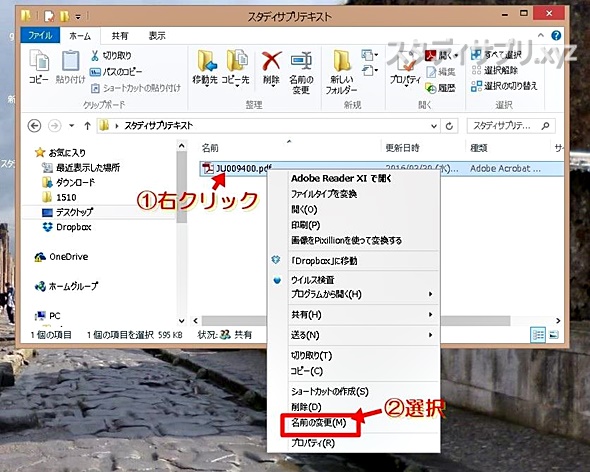Open the New item dropdown in ribbon

point(370,56)
